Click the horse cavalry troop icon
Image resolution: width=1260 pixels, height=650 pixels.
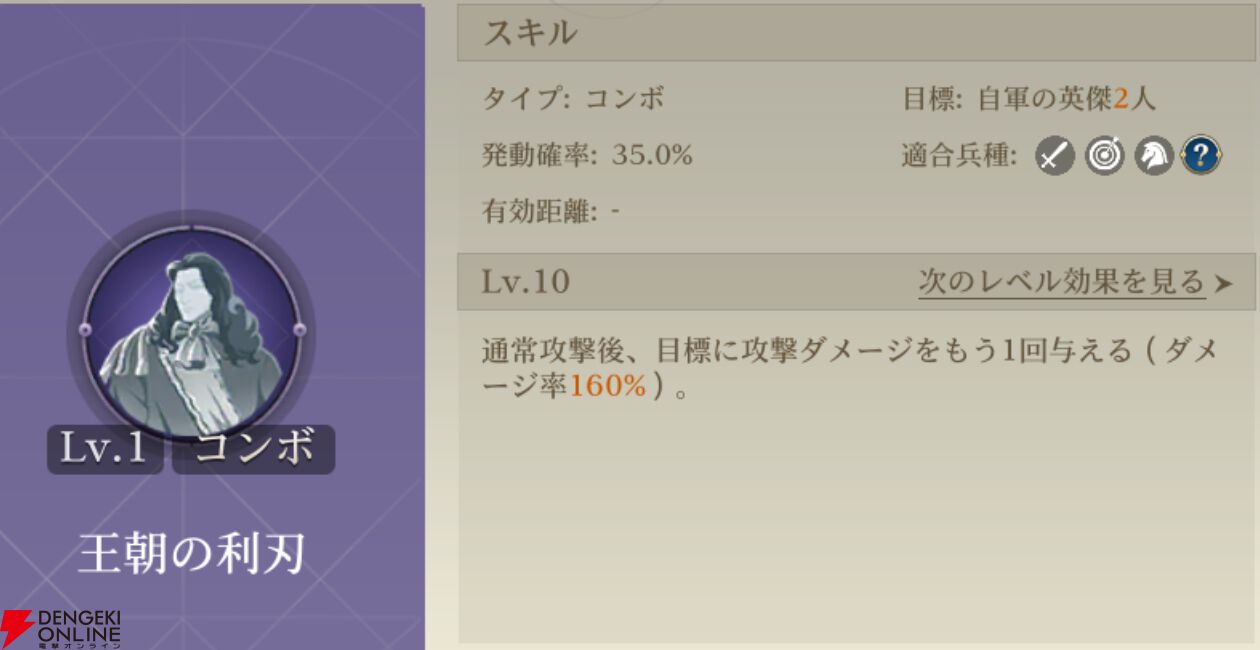[1154, 156]
